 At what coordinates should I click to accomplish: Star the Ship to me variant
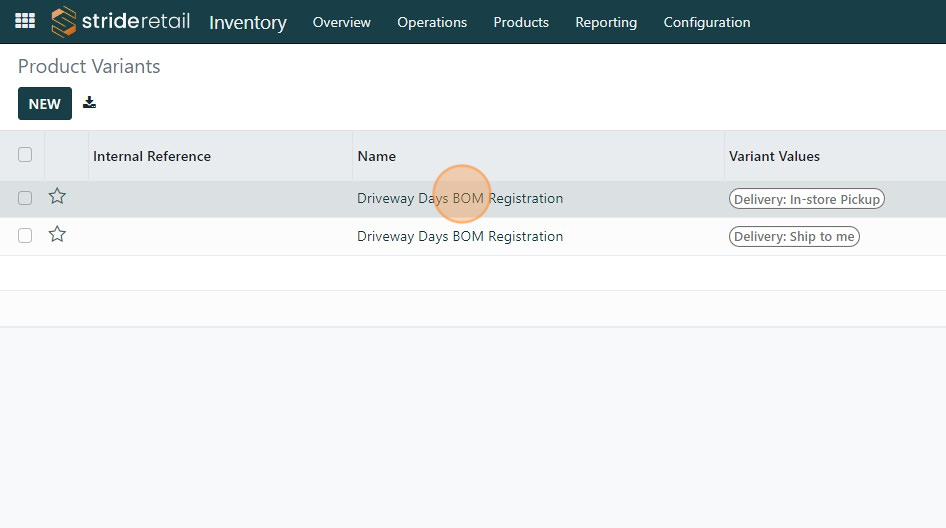tap(57, 235)
